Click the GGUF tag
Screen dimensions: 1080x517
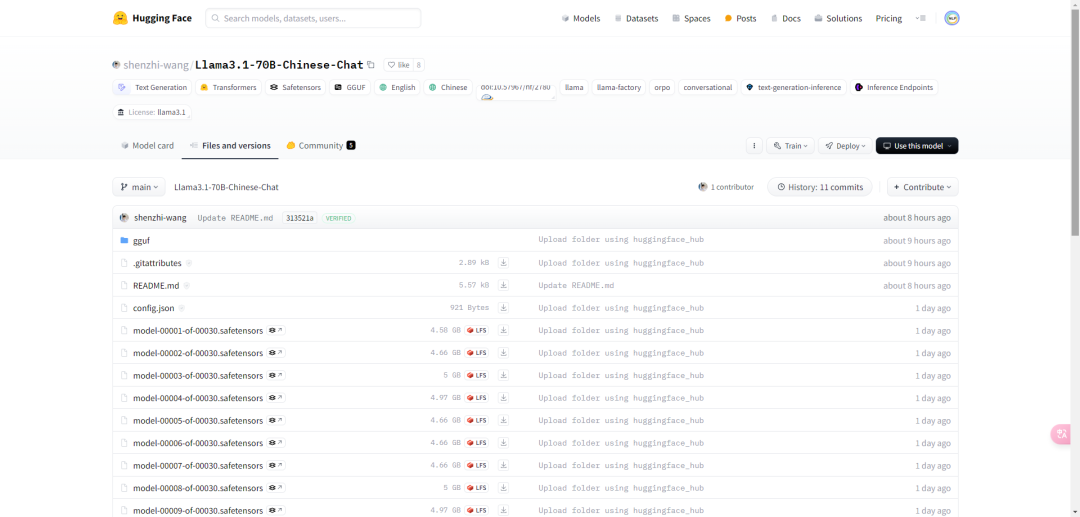coord(350,87)
